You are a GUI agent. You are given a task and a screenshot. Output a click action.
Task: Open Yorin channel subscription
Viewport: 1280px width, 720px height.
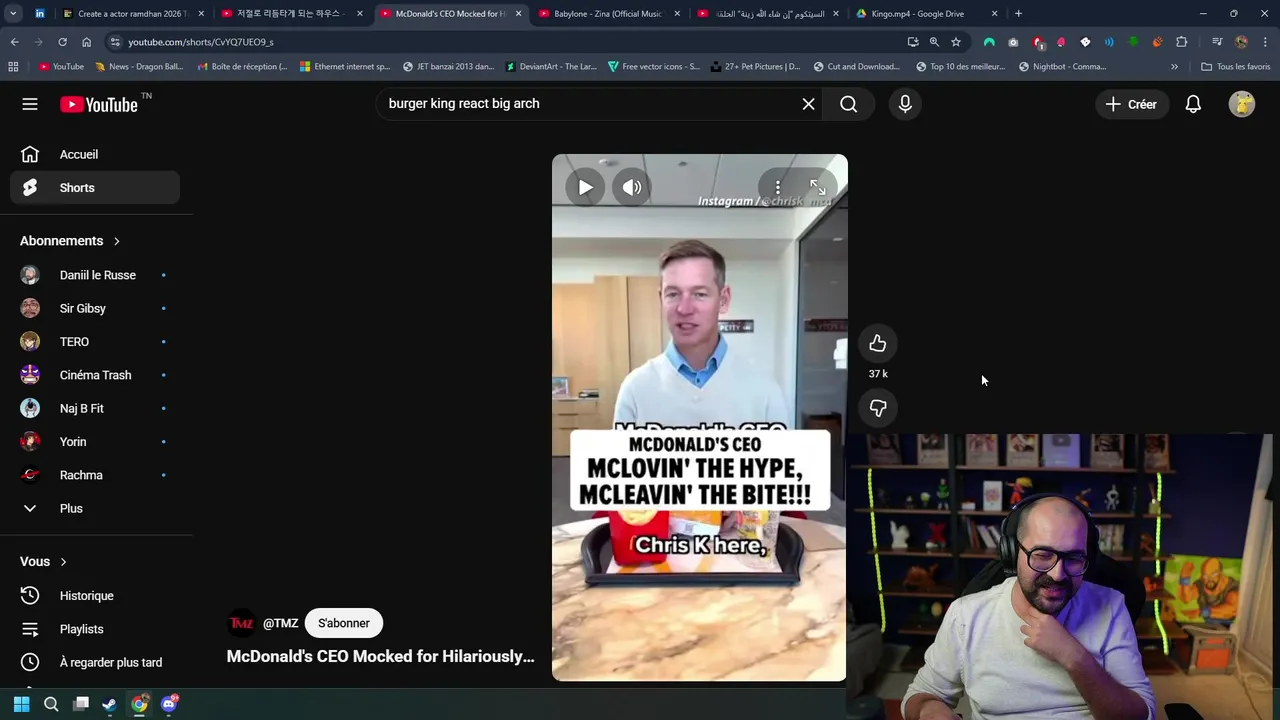coord(95,442)
